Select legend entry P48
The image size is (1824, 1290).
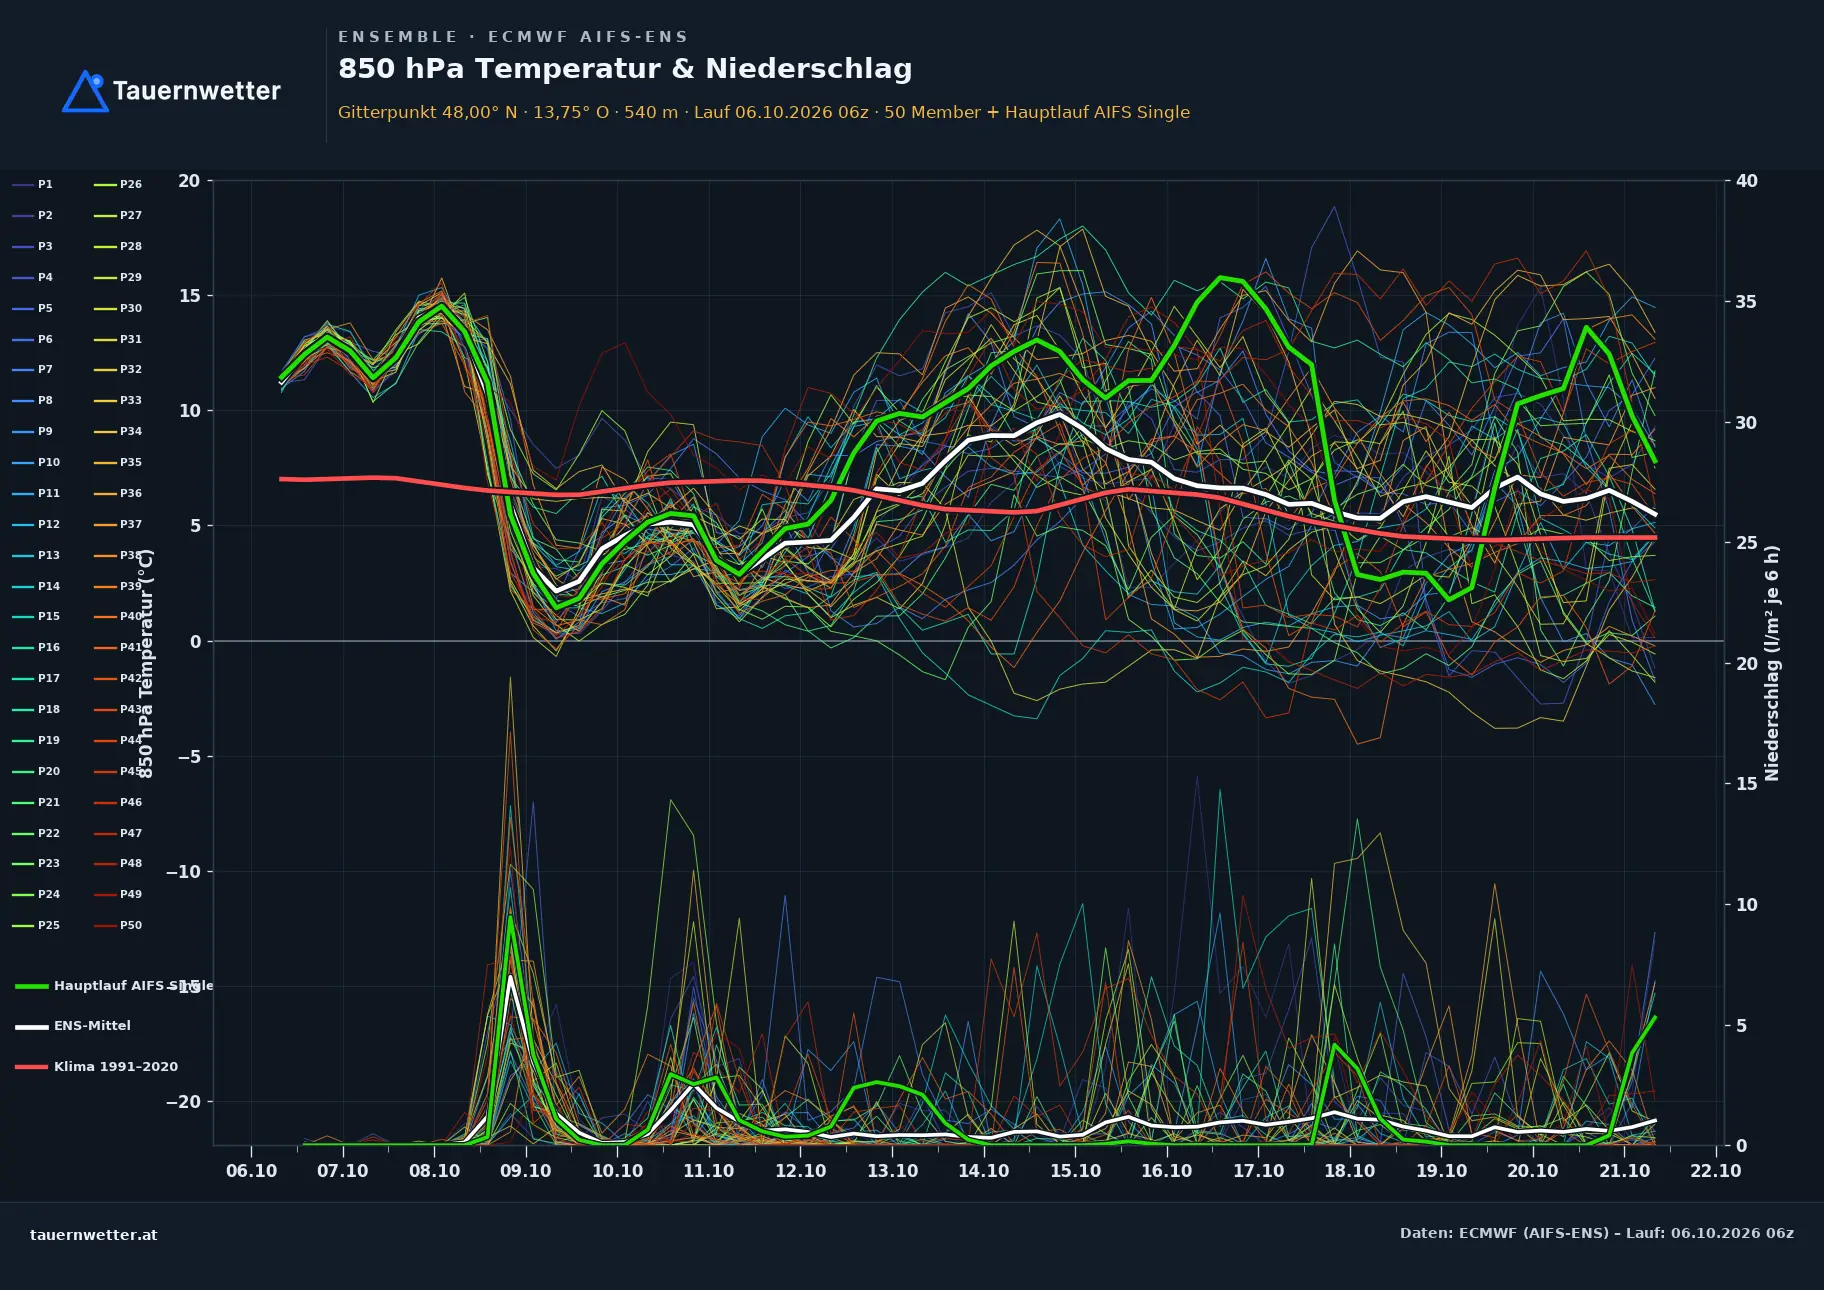[x=118, y=863]
